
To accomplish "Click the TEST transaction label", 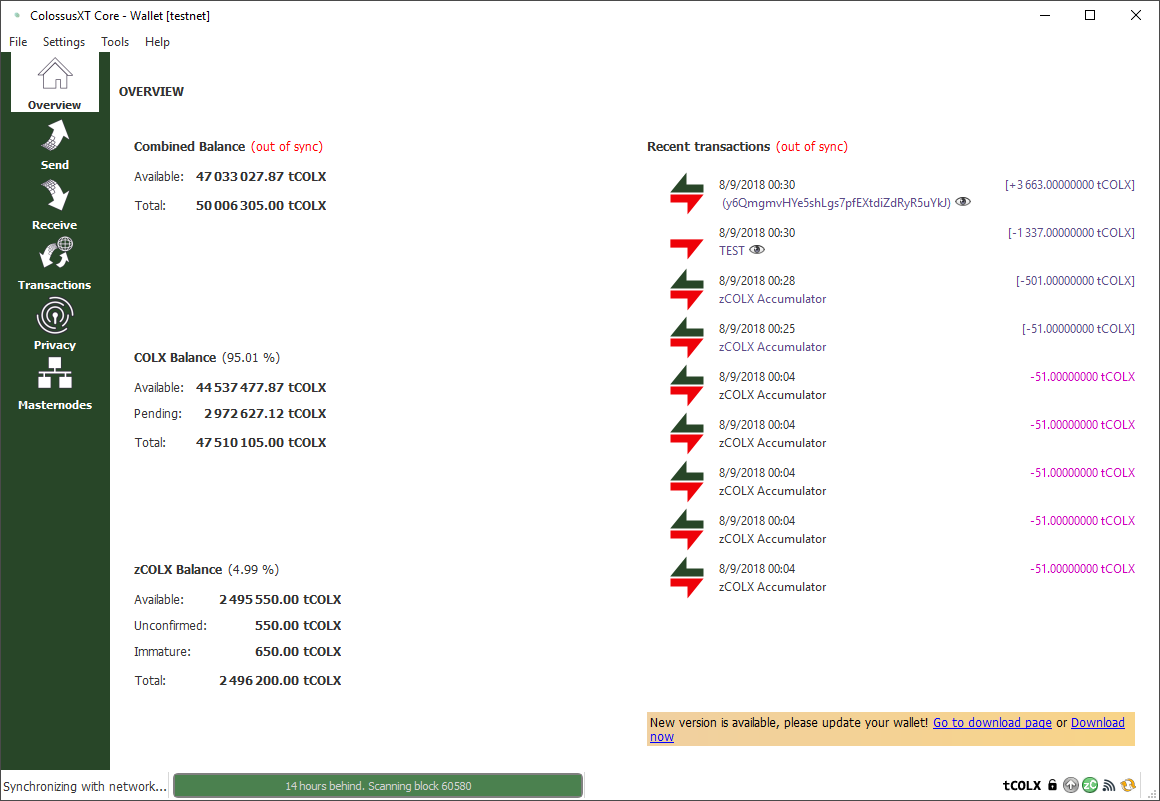I will tap(732, 251).
